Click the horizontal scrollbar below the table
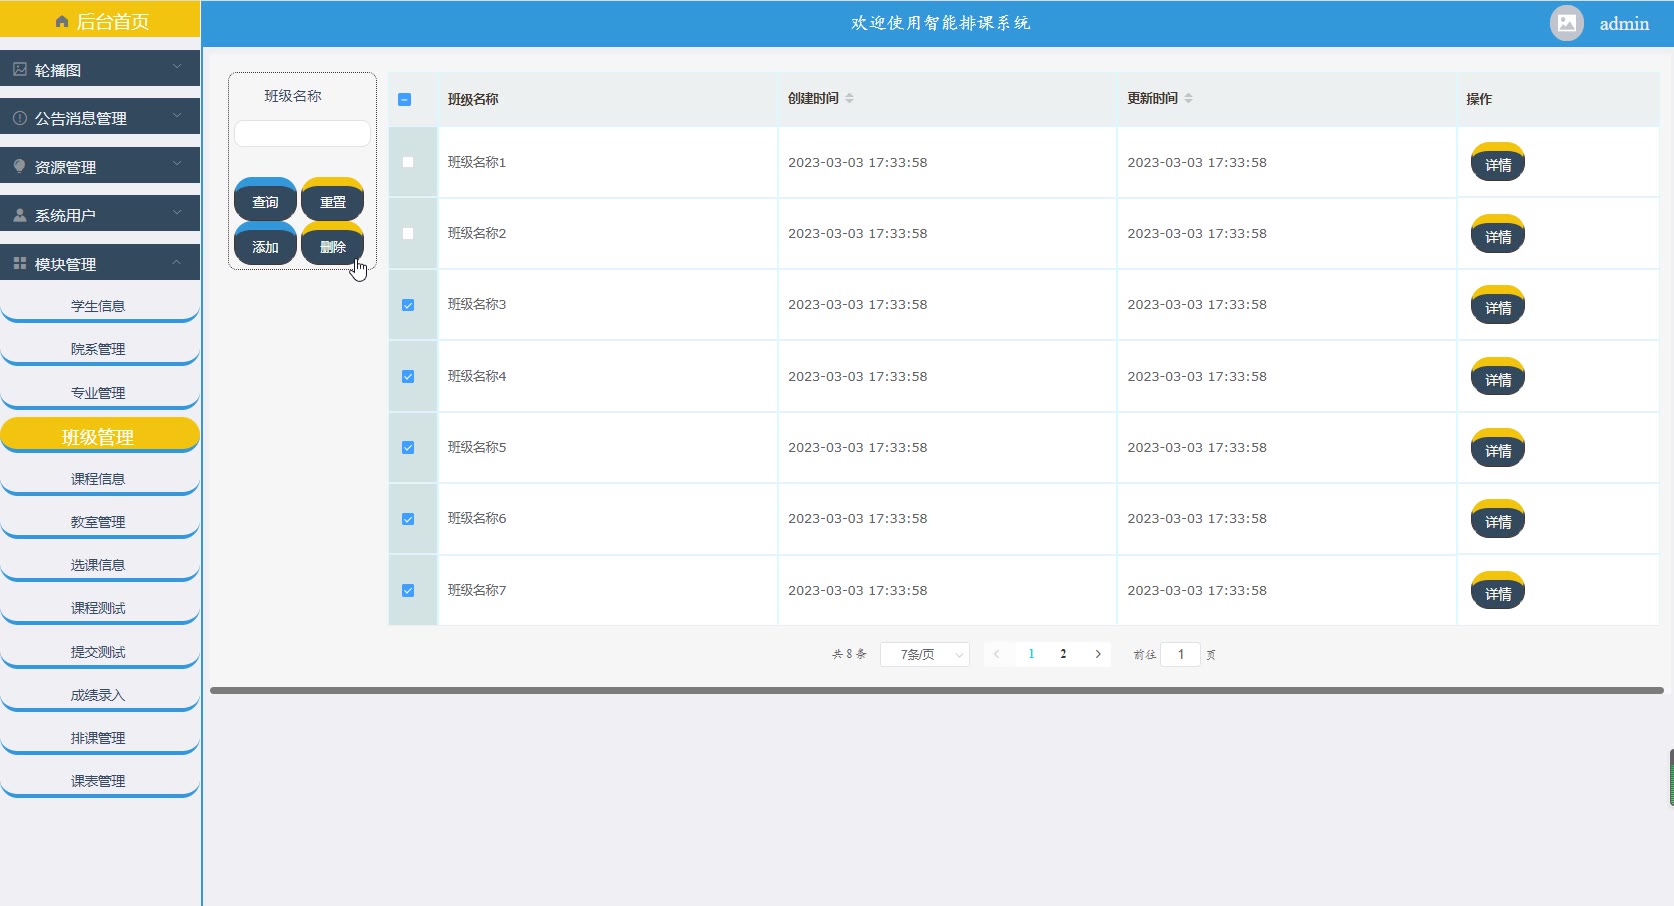Screen dimensions: 1674x906 (937, 690)
